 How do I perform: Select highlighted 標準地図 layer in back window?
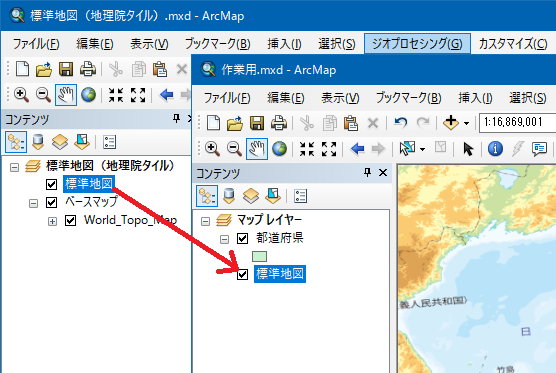(89, 184)
